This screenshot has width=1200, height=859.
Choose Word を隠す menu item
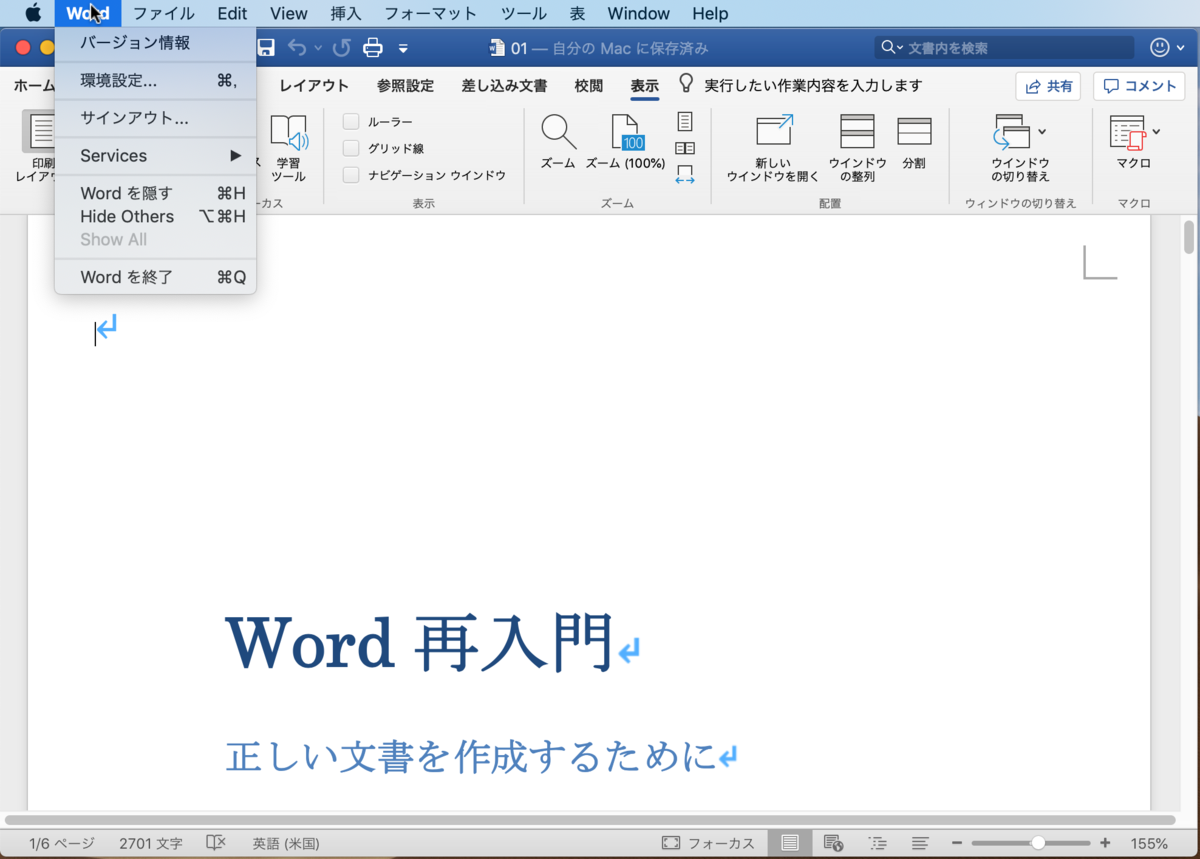point(156,193)
